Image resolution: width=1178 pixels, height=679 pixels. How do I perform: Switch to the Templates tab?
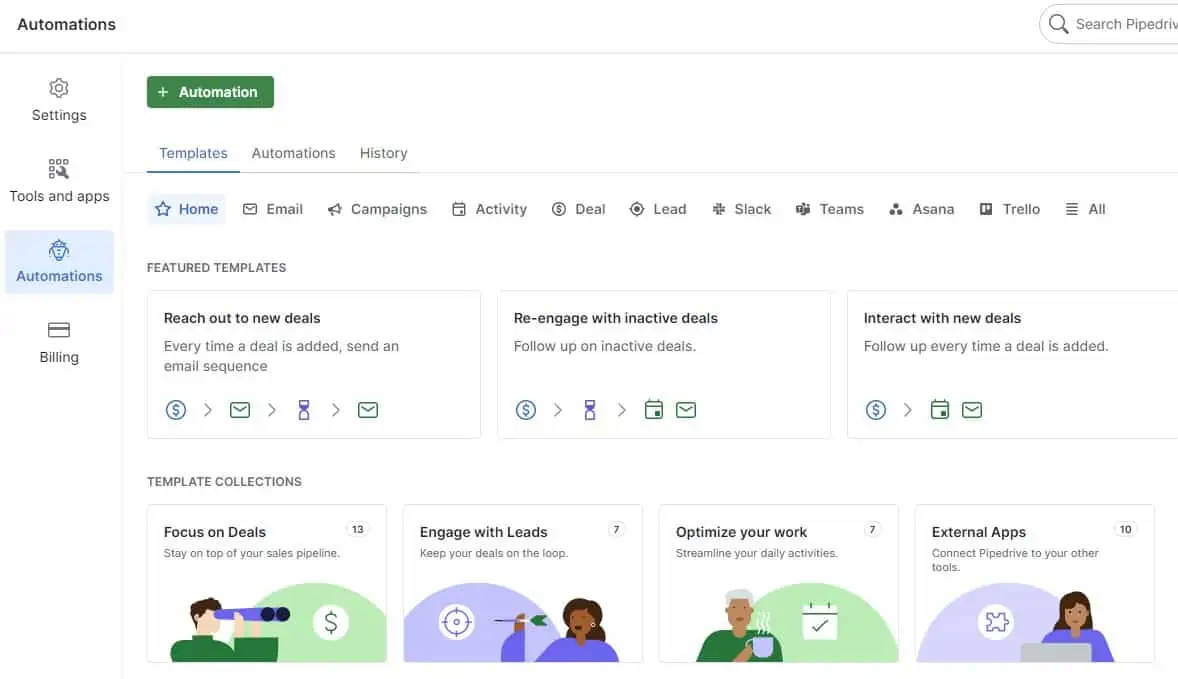(x=193, y=153)
